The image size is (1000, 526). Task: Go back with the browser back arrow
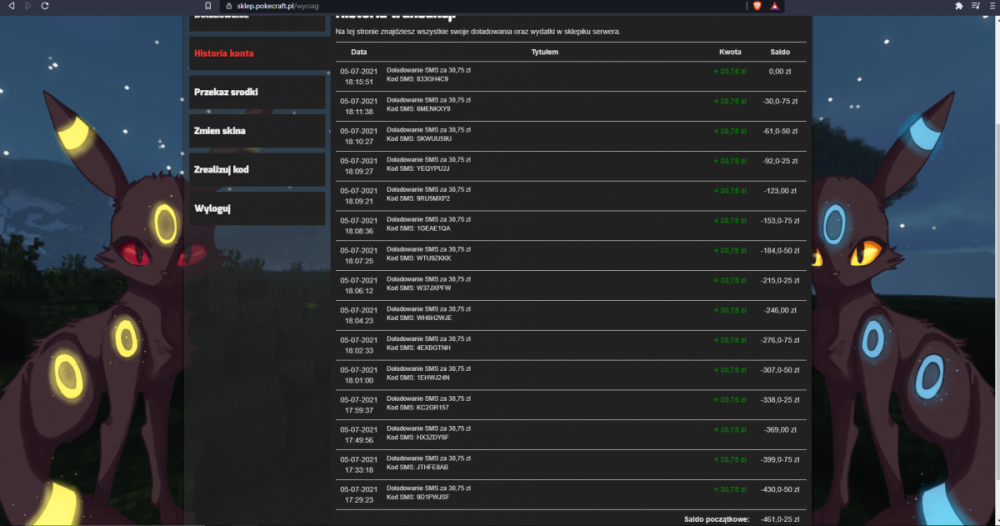coord(11,6)
